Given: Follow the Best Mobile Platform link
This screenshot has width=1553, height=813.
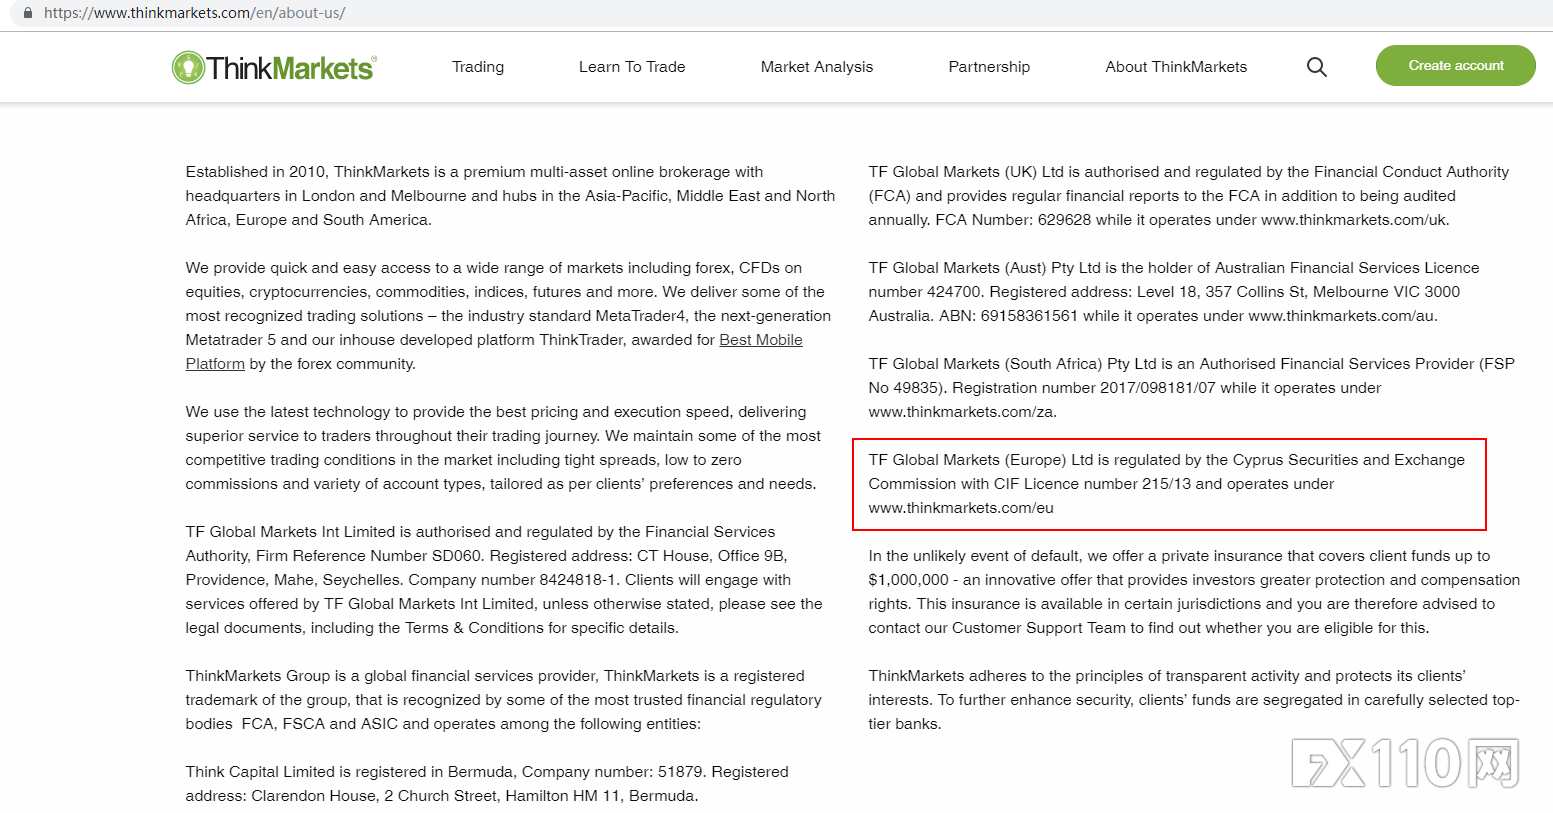Looking at the screenshot, I should click(761, 340).
